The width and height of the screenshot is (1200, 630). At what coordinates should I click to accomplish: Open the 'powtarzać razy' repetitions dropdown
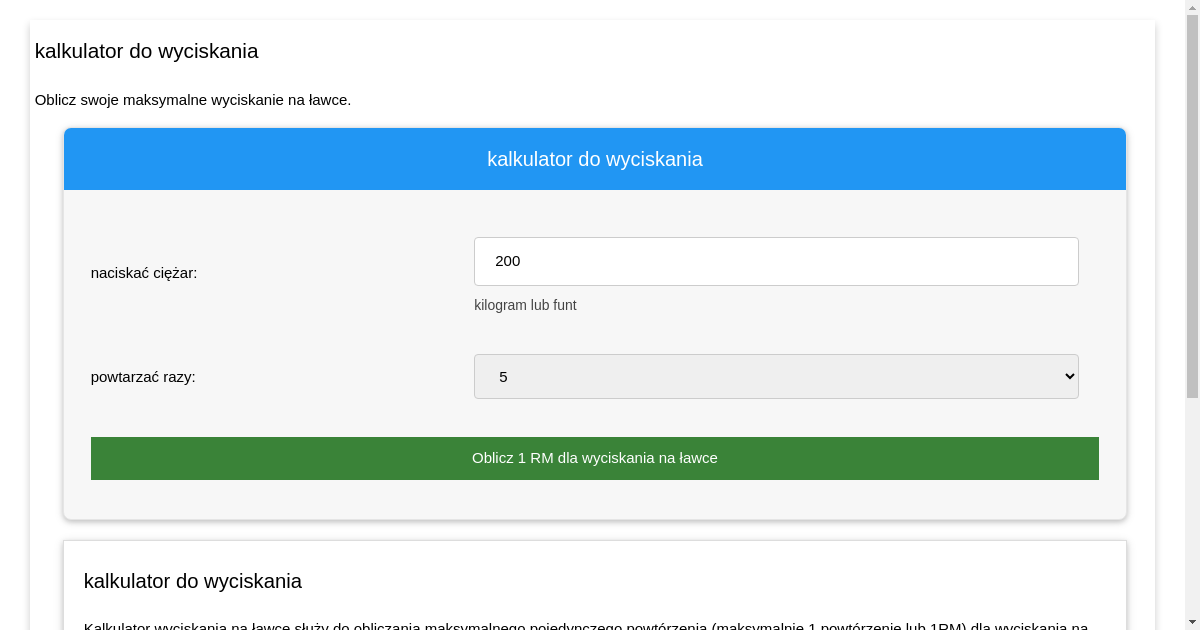click(x=776, y=376)
